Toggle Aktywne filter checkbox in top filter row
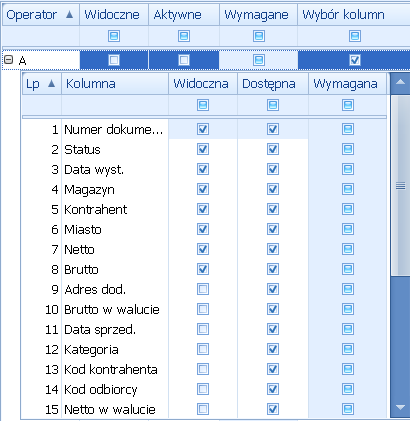This screenshot has height=421, width=410. click(184, 36)
